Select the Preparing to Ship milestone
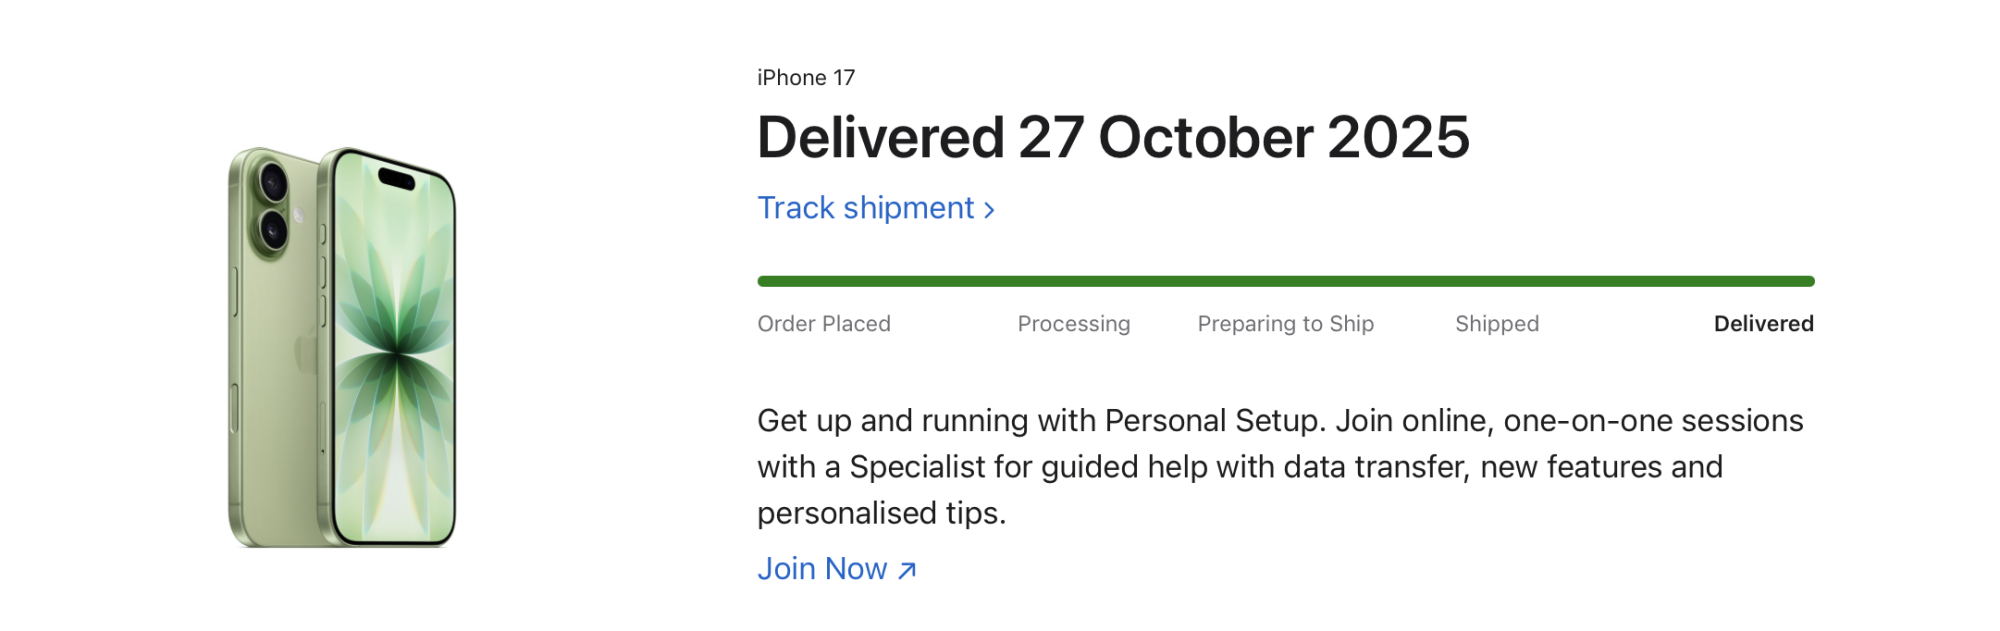The image size is (2000, 631). [1285, 324]
